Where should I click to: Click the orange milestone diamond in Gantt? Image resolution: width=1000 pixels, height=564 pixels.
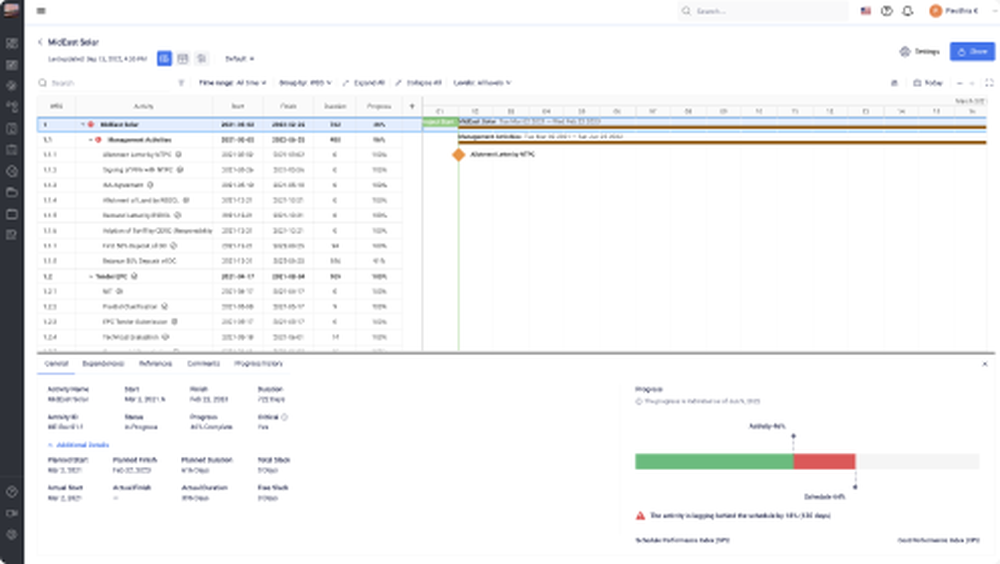pyautogui.click(x=459, y=154)
